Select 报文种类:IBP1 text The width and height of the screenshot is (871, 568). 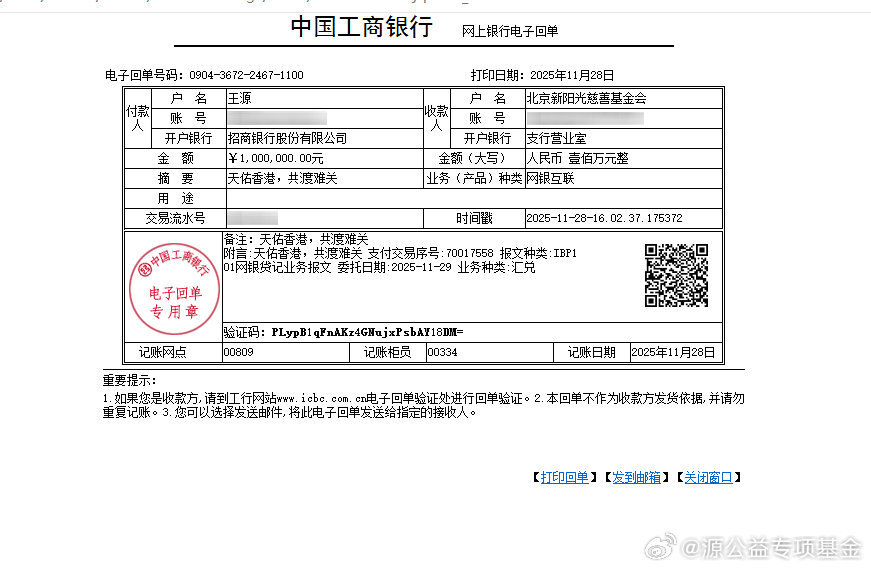coord(538,253)
